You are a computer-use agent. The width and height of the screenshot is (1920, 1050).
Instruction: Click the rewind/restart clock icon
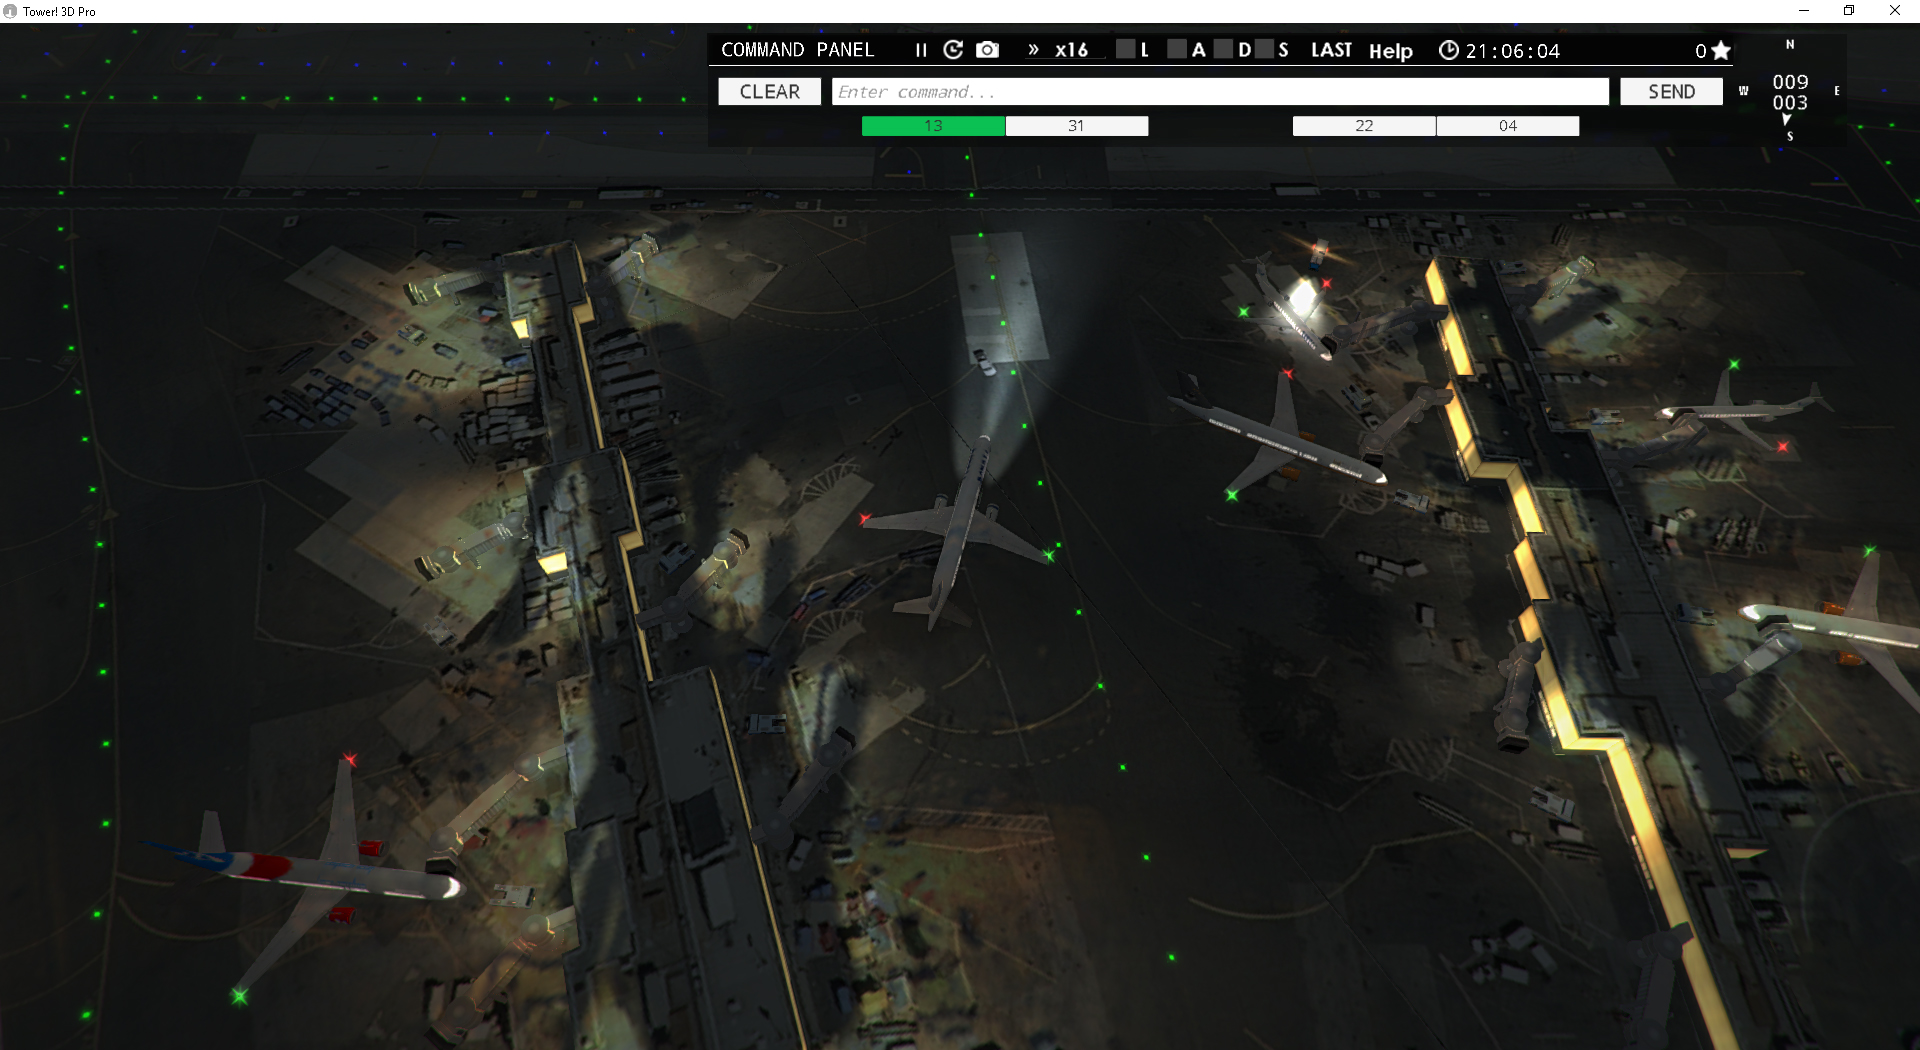[953, 50]
